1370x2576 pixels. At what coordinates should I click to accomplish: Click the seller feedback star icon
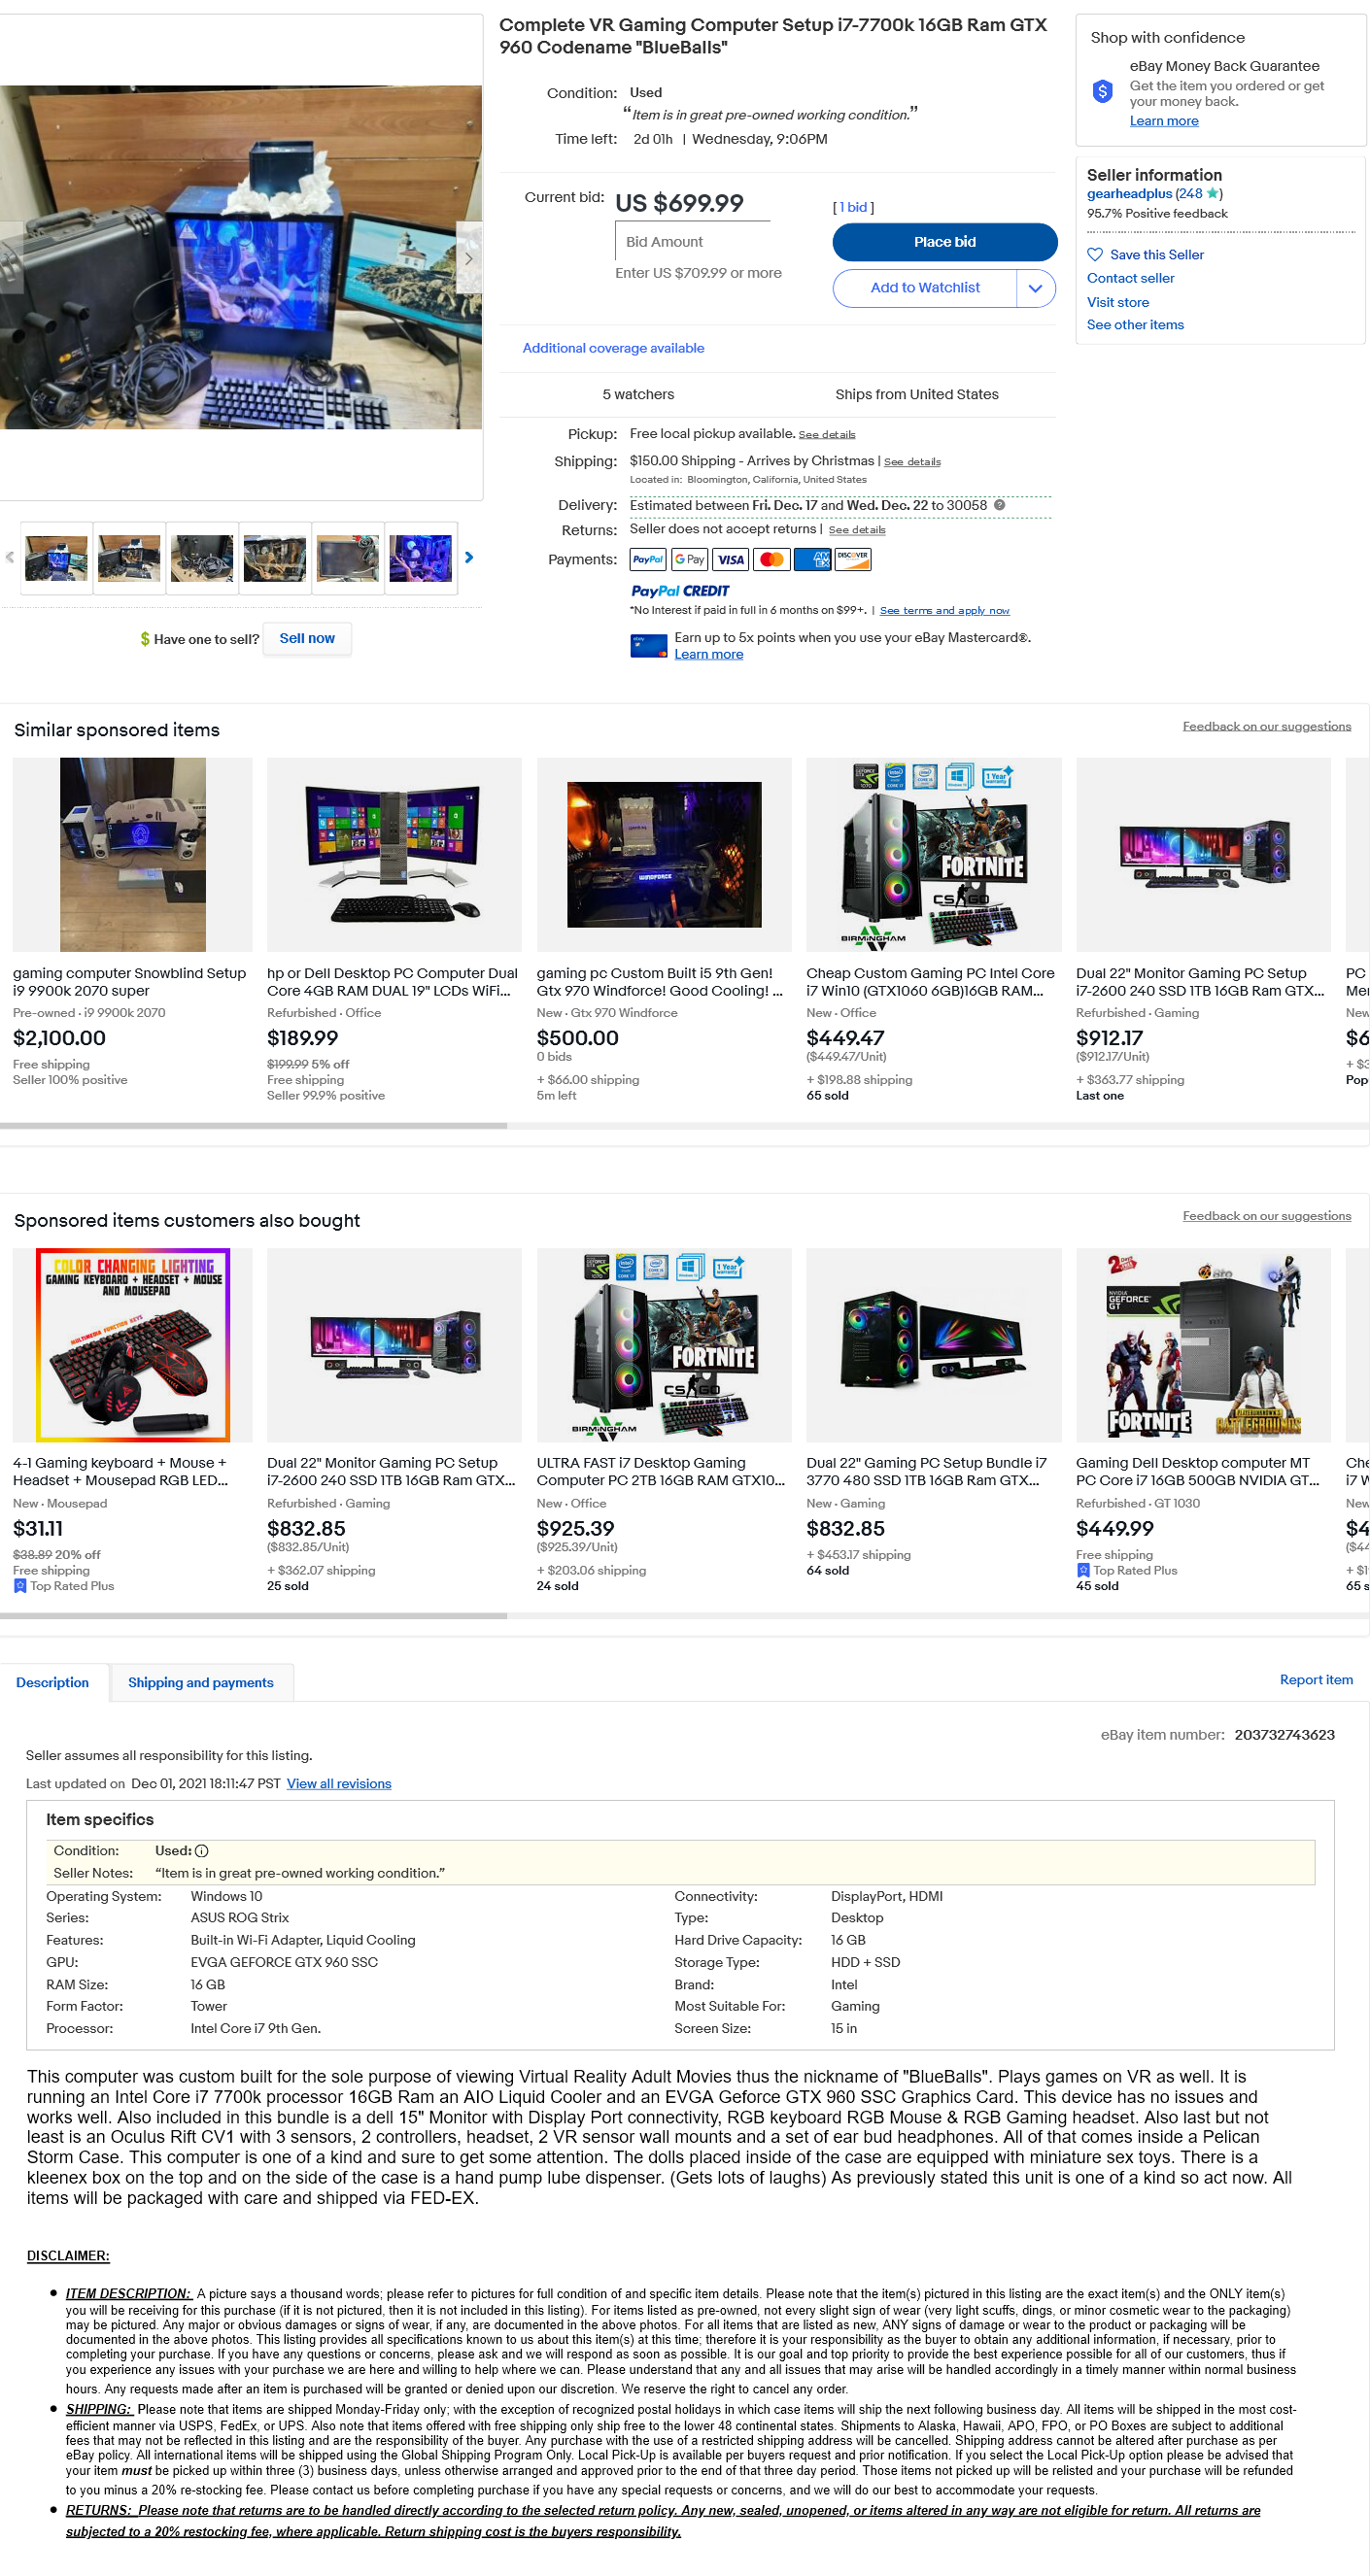pos(1212,193)
